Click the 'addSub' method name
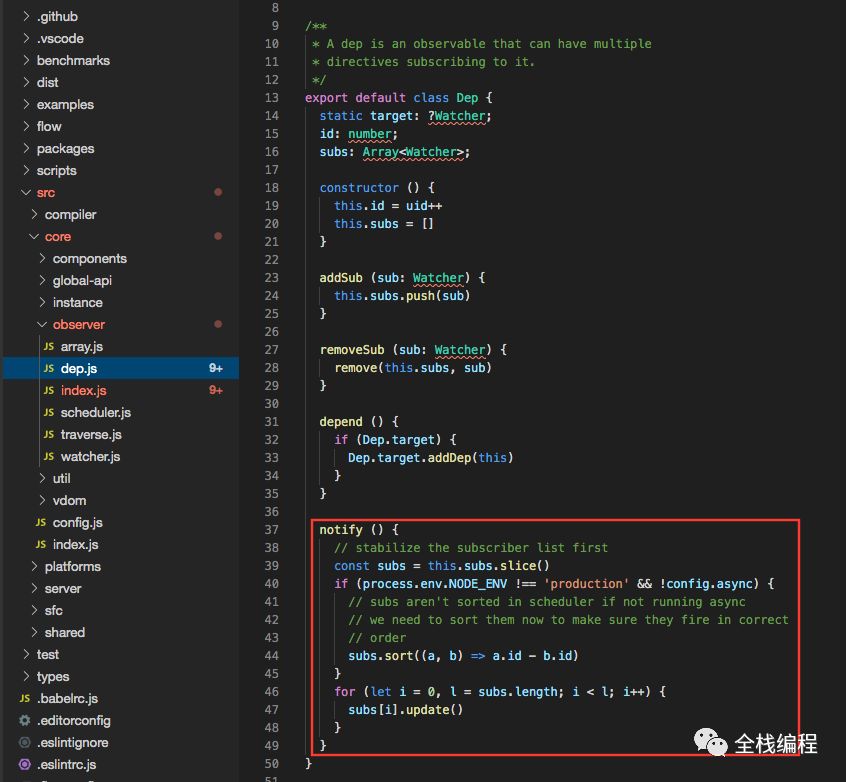 click(x=341, y=277)
